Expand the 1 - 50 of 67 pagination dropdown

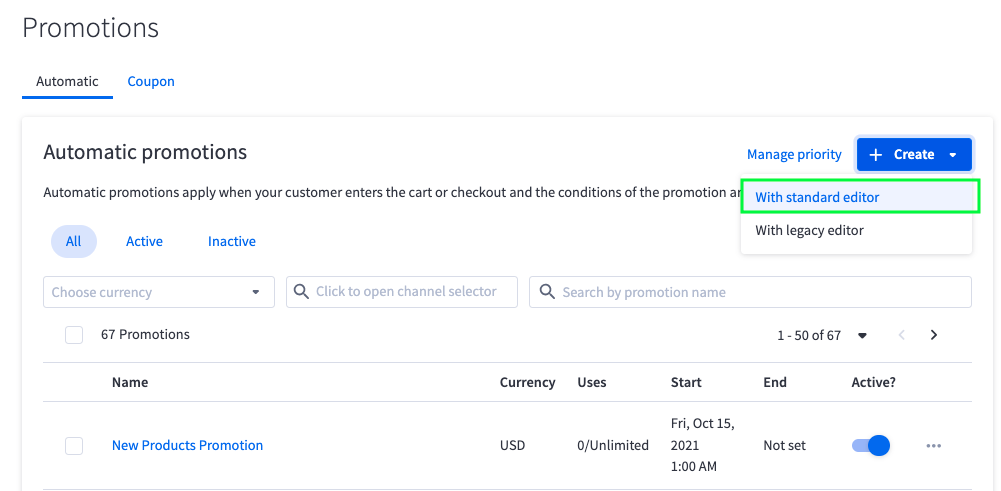[x=862, y=335]
